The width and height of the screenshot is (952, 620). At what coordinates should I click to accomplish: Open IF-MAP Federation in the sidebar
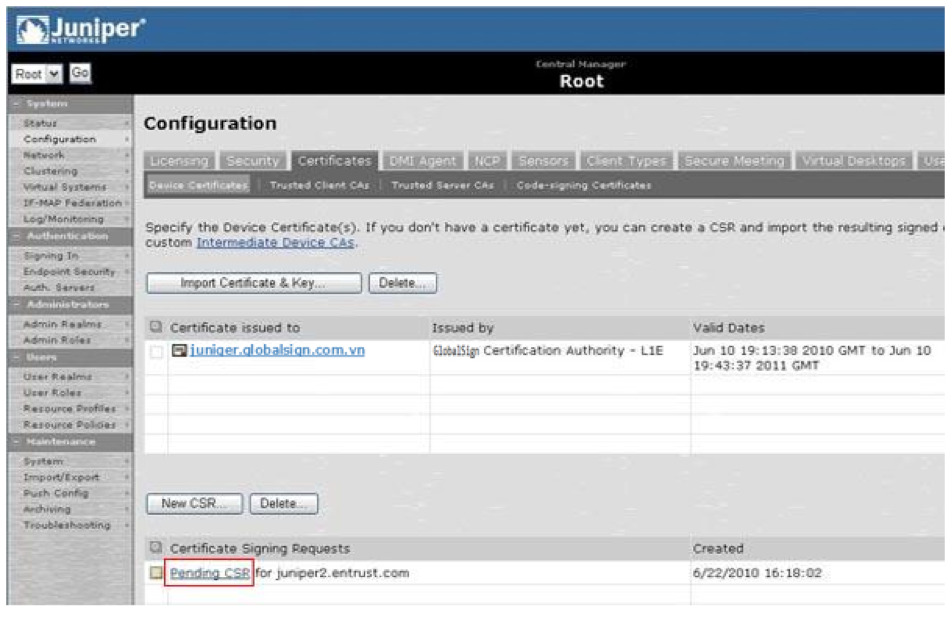point(72,203)
